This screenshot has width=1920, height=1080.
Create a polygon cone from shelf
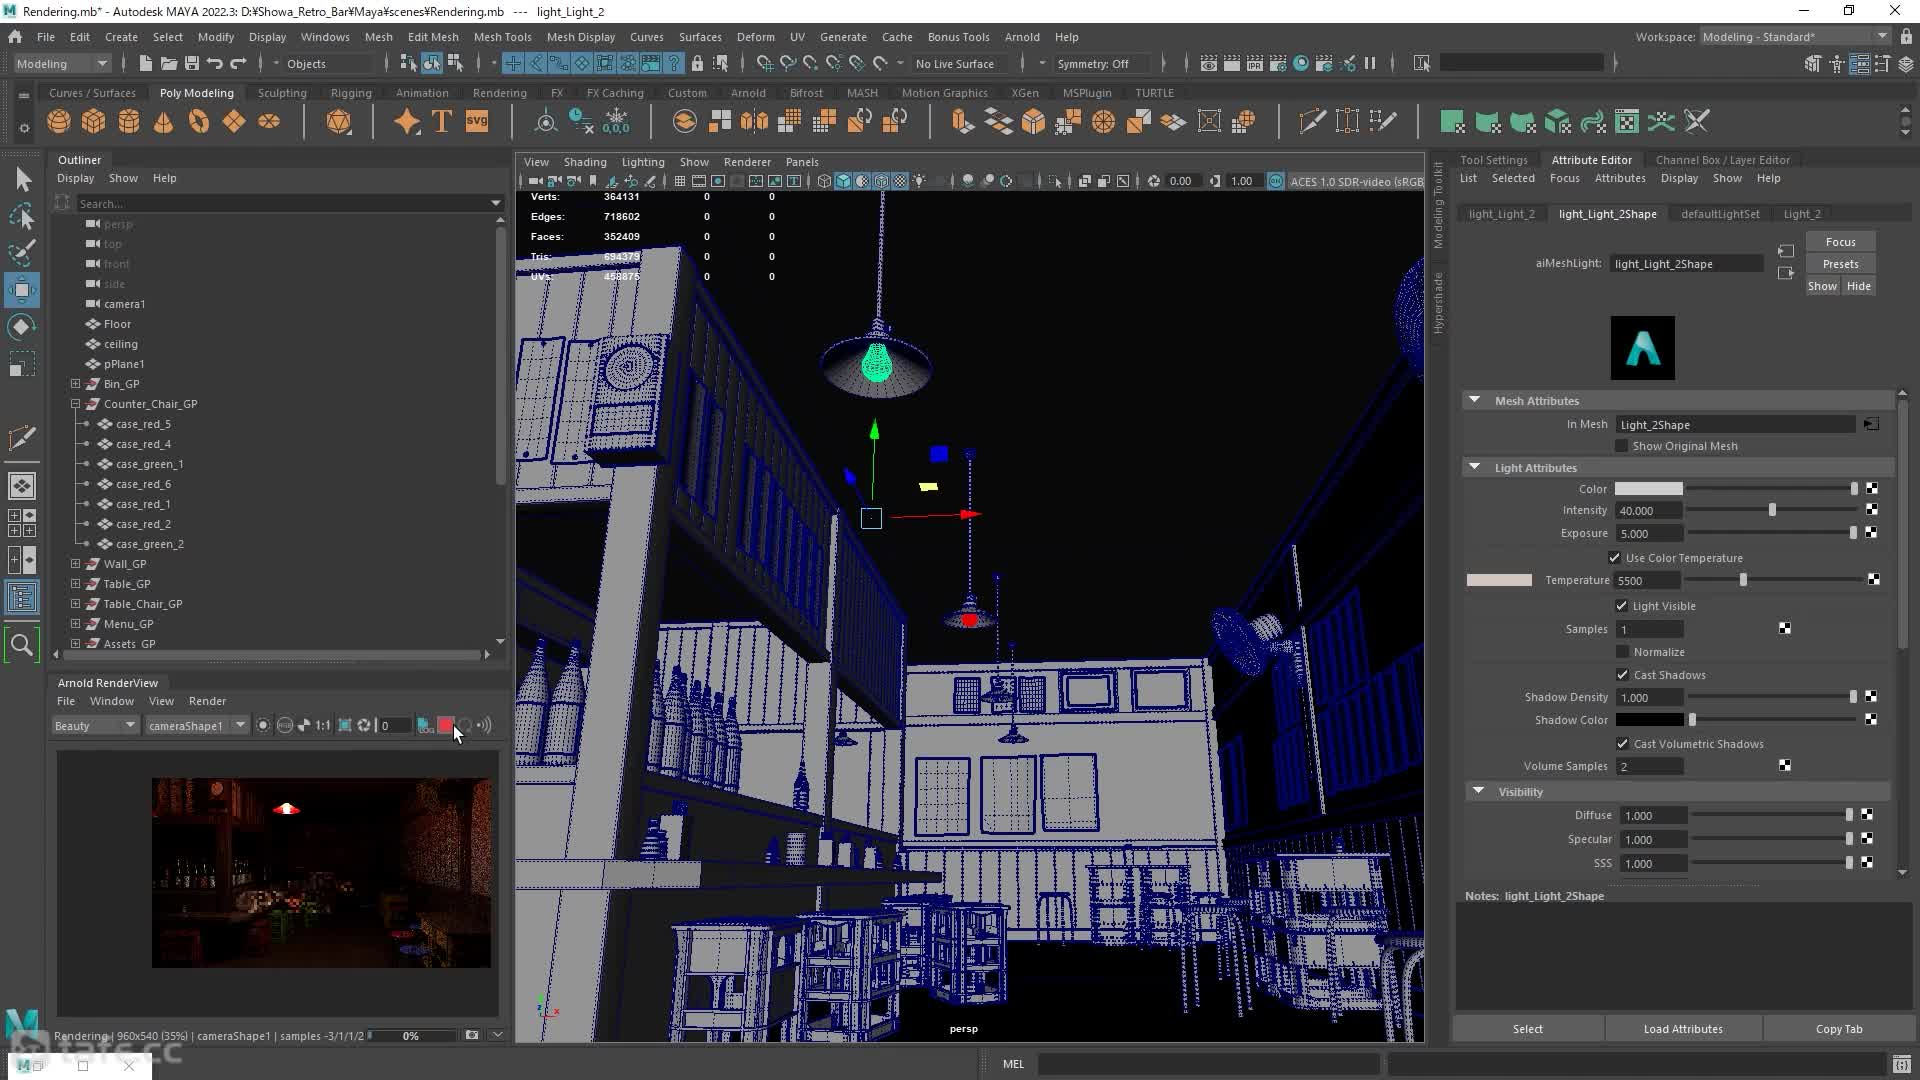163,122
